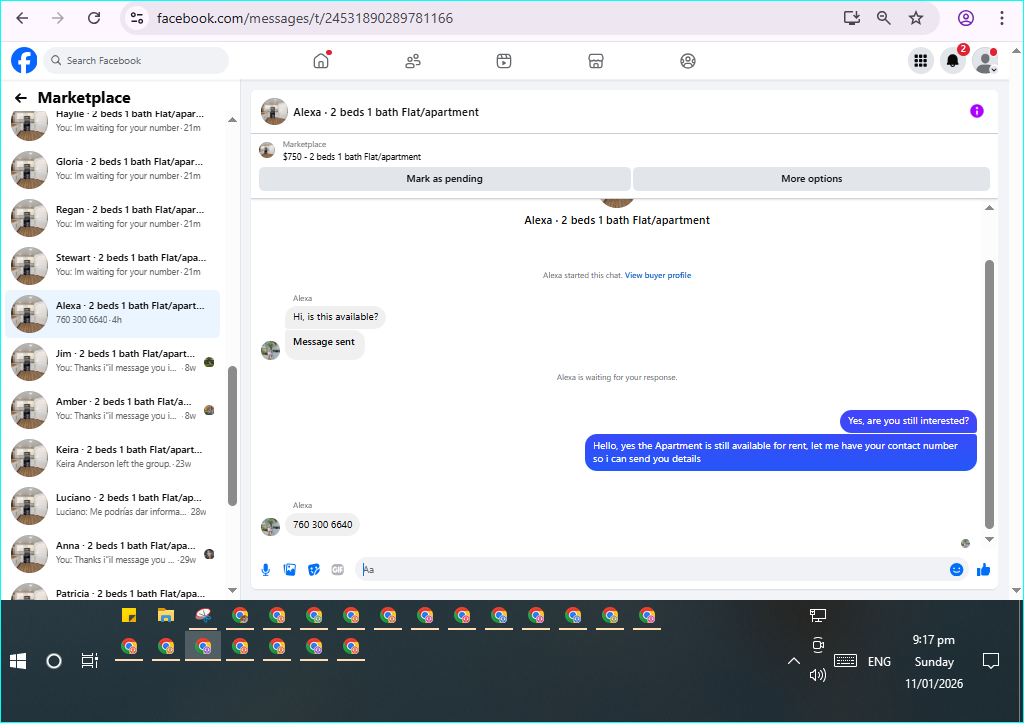The width and height of the screenshot is (1024, 723).
Task: Click the 'Hi, is this available?' message
Action: pyautogui.click(x=336, y=317)
